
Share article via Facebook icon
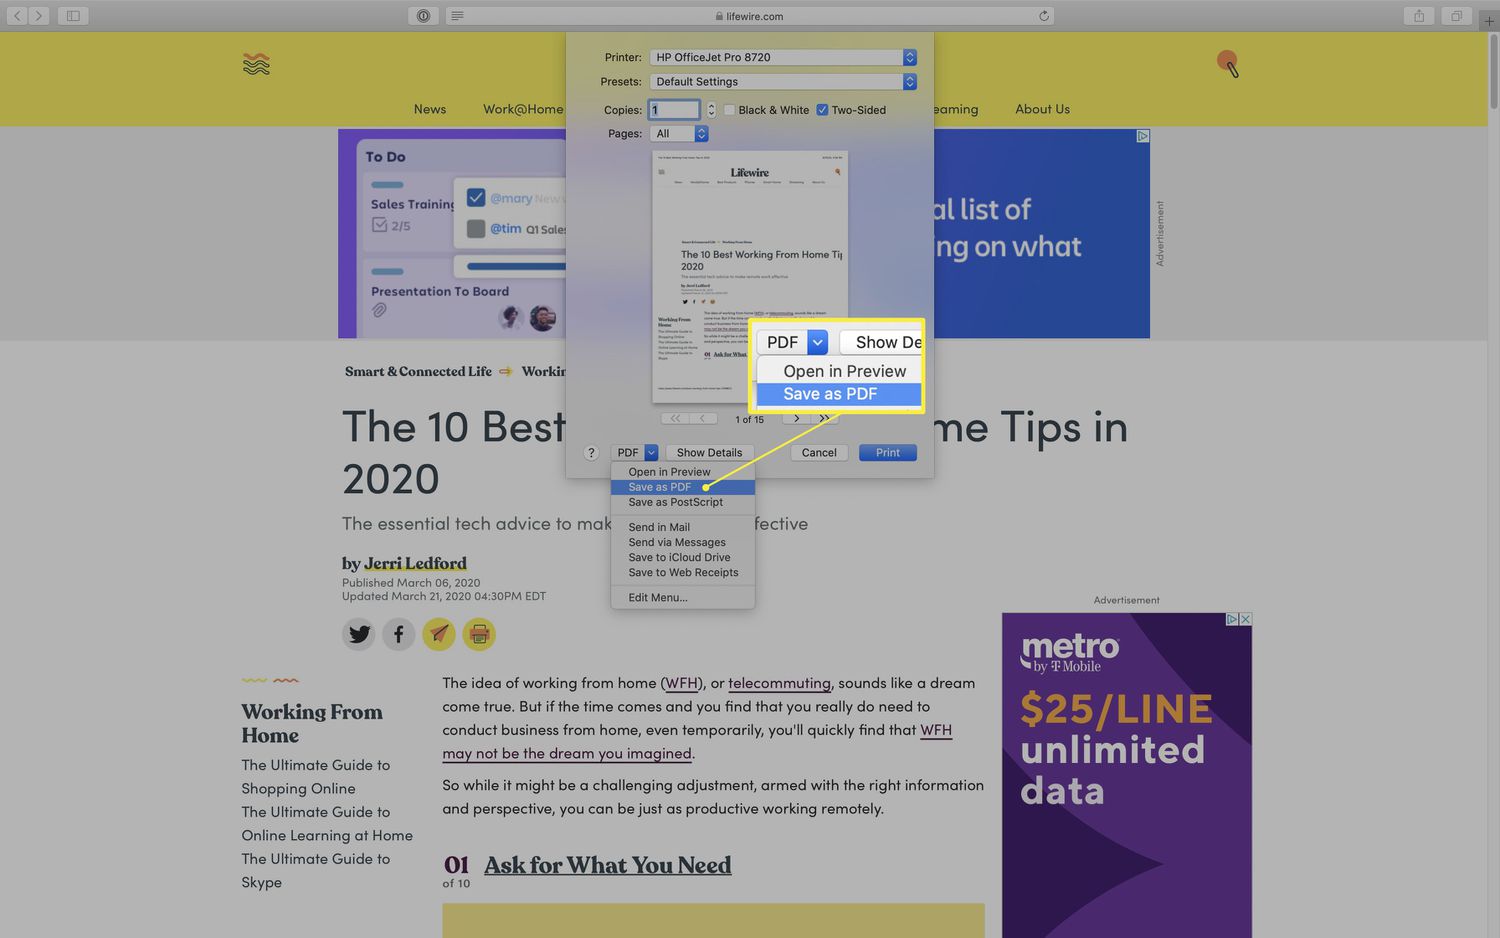399,634
